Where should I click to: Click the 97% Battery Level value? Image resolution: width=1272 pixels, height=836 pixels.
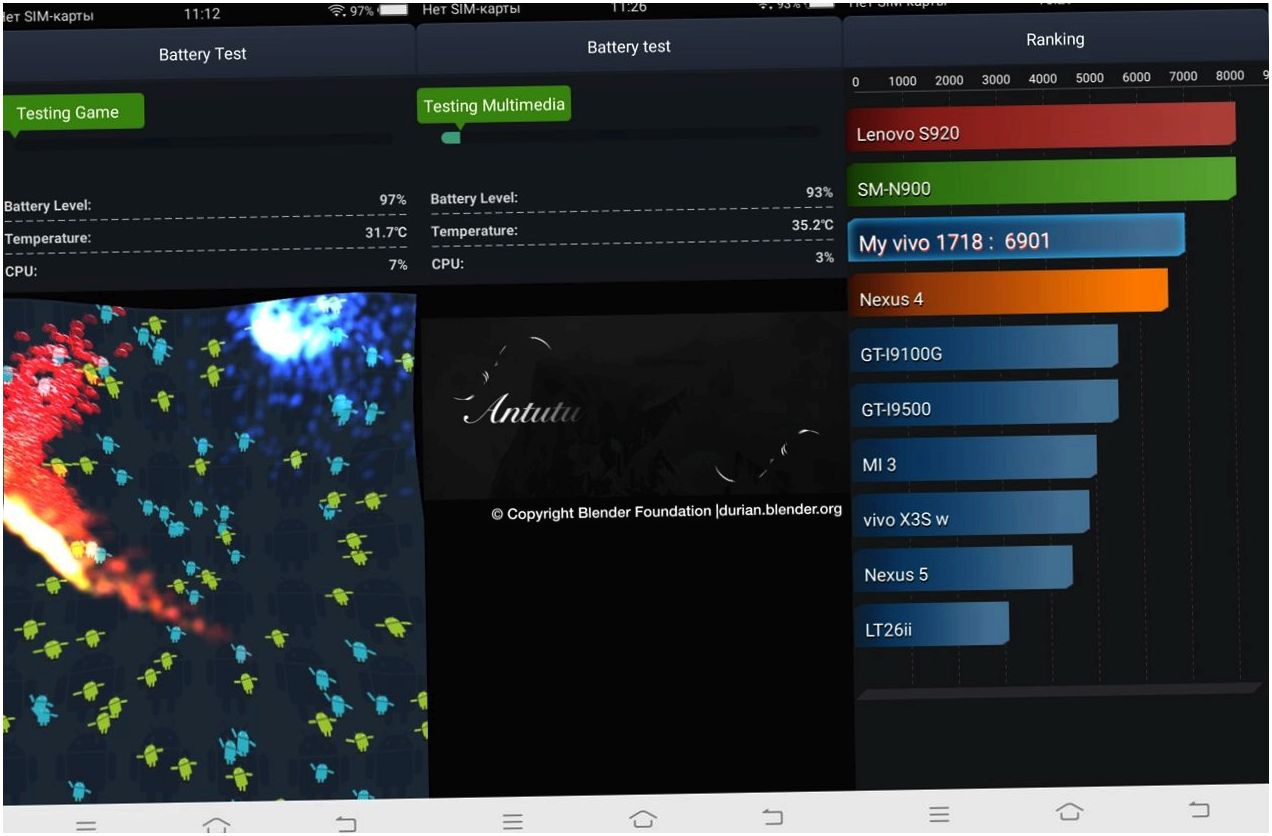tap(393, 200)
